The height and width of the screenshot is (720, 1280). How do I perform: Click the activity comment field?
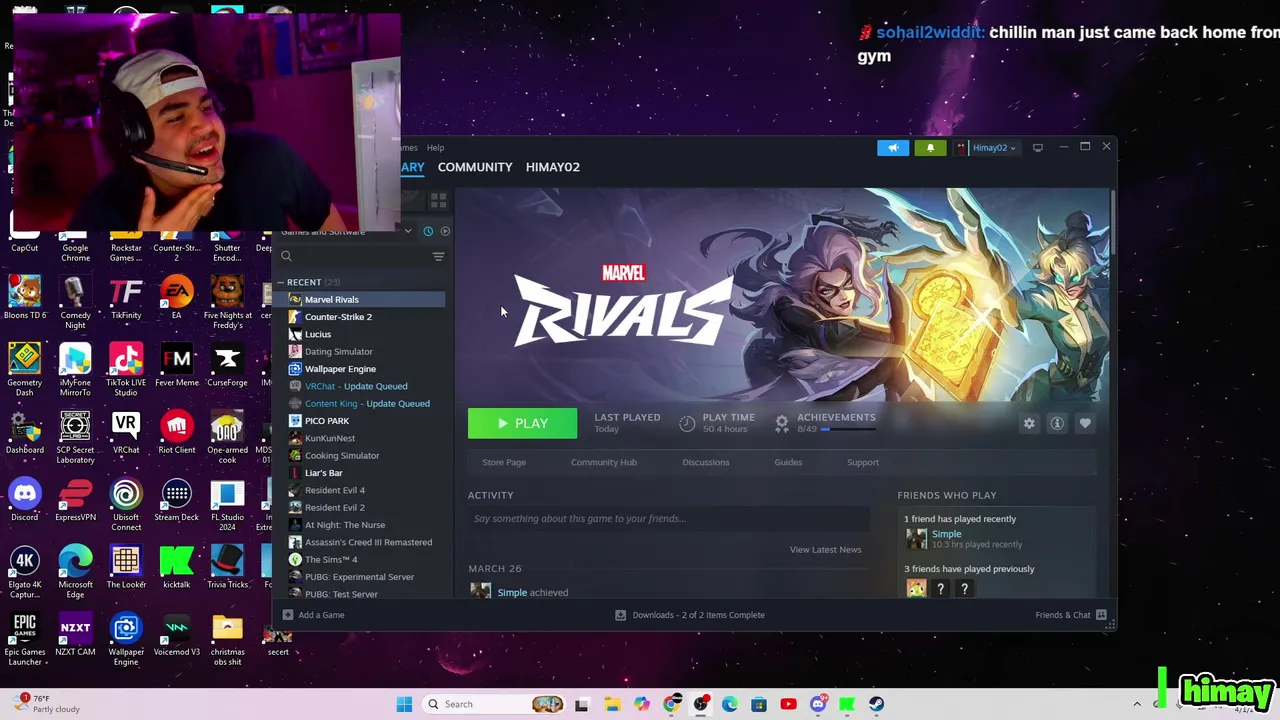point(668,518)
